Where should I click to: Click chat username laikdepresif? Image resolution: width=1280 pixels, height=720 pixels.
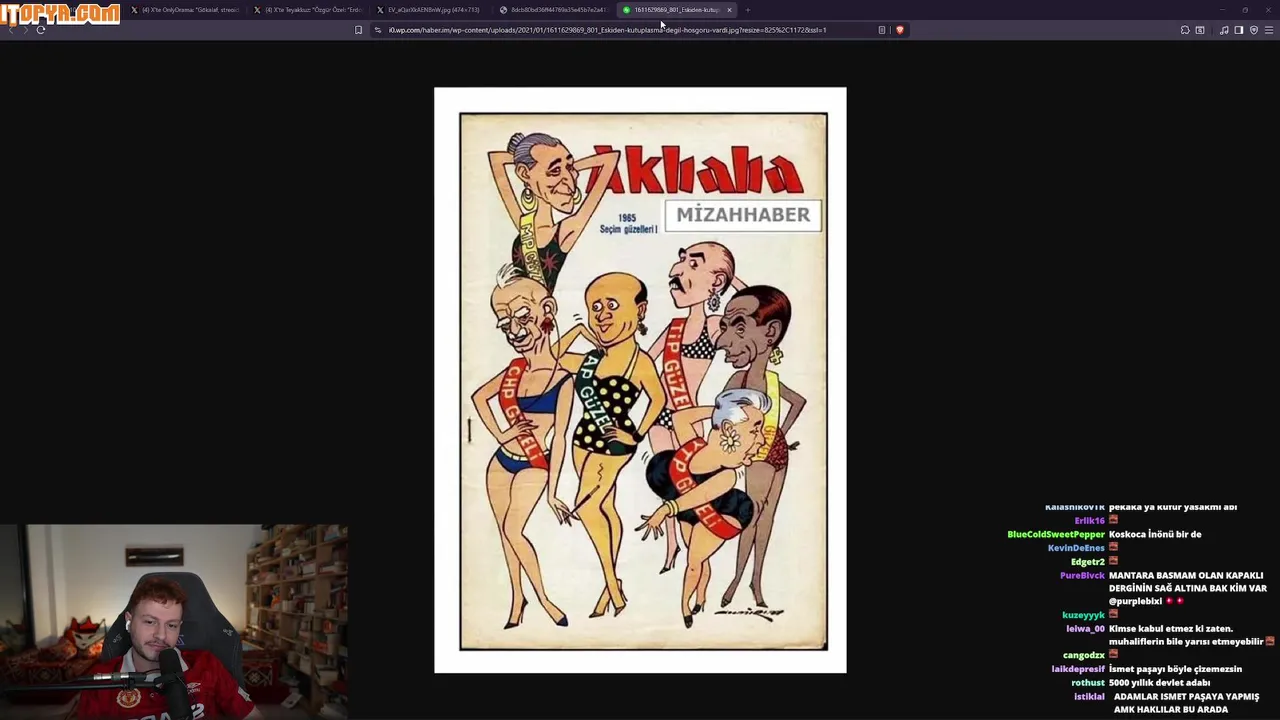click(x=1078, y=669)
